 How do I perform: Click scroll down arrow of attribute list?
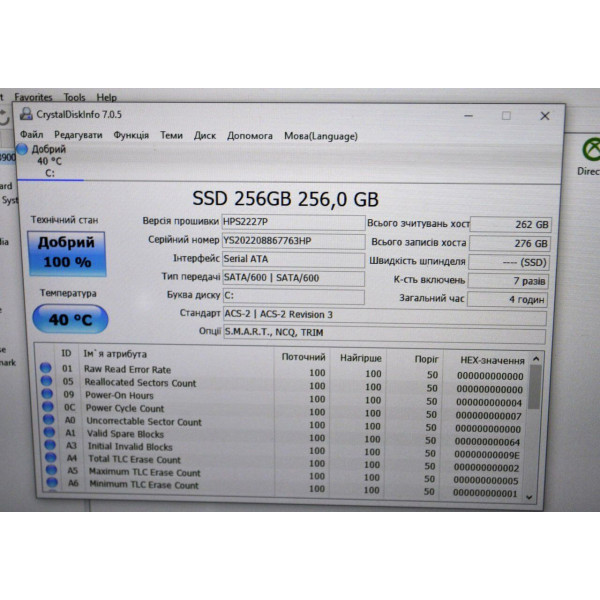point(529,497)
